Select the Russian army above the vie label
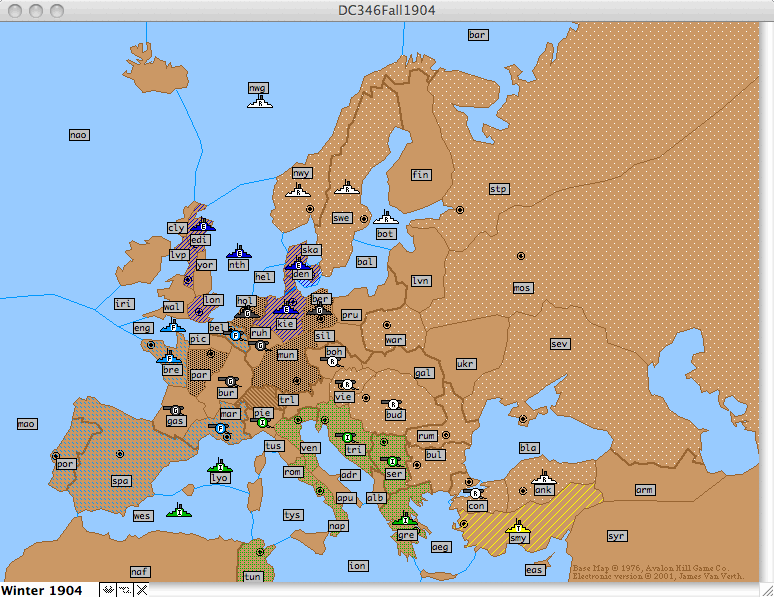 coord(347,384)
